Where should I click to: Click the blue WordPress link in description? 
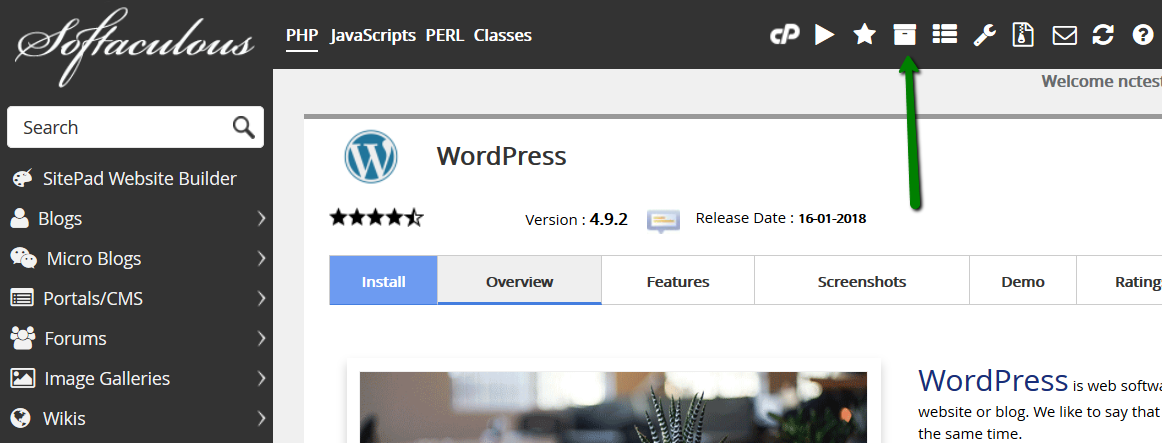(993, 380)
